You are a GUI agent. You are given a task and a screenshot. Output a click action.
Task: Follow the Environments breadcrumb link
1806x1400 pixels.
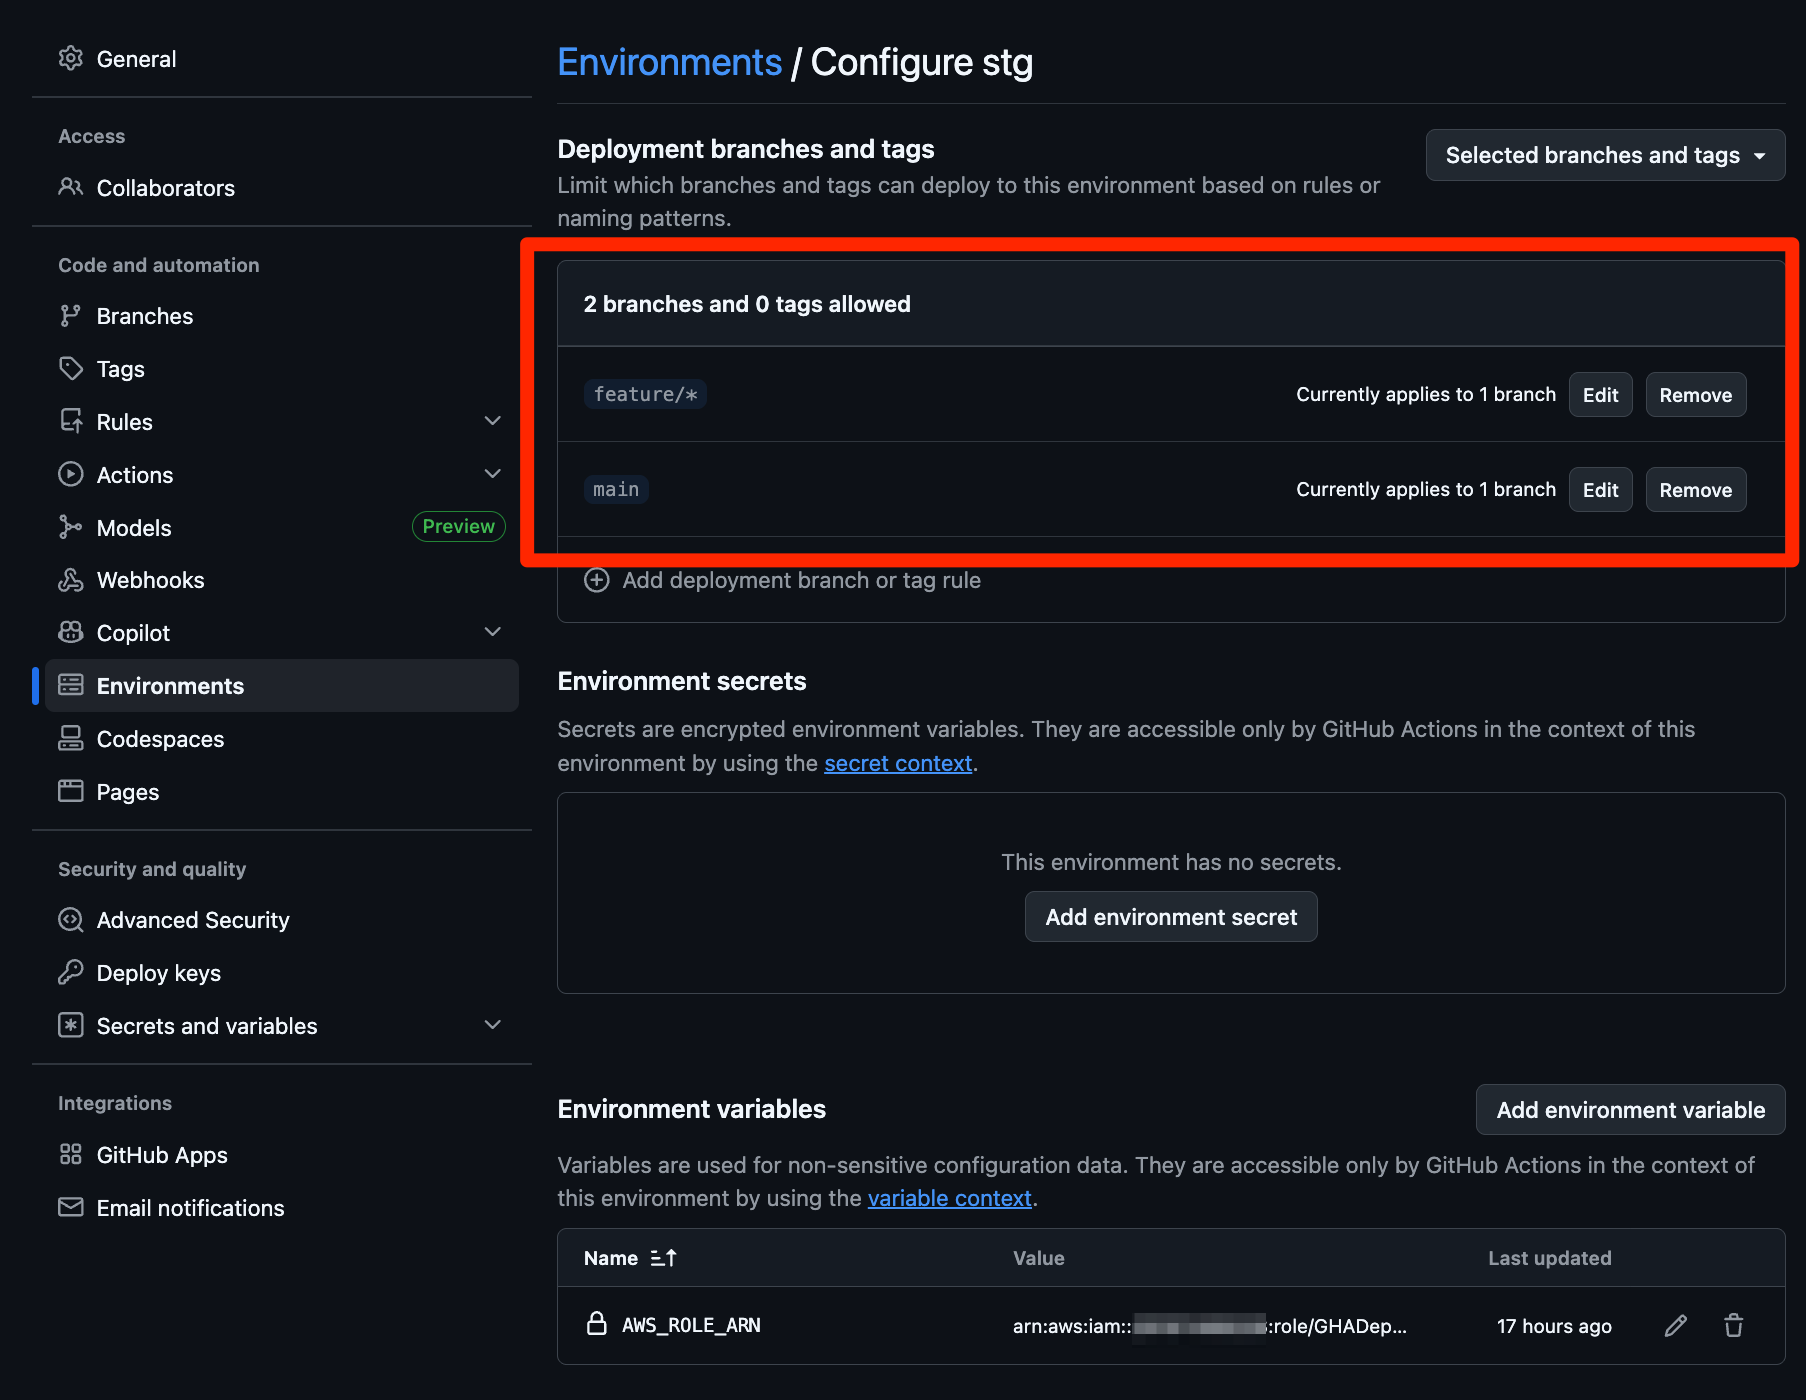tap(669, 62)
